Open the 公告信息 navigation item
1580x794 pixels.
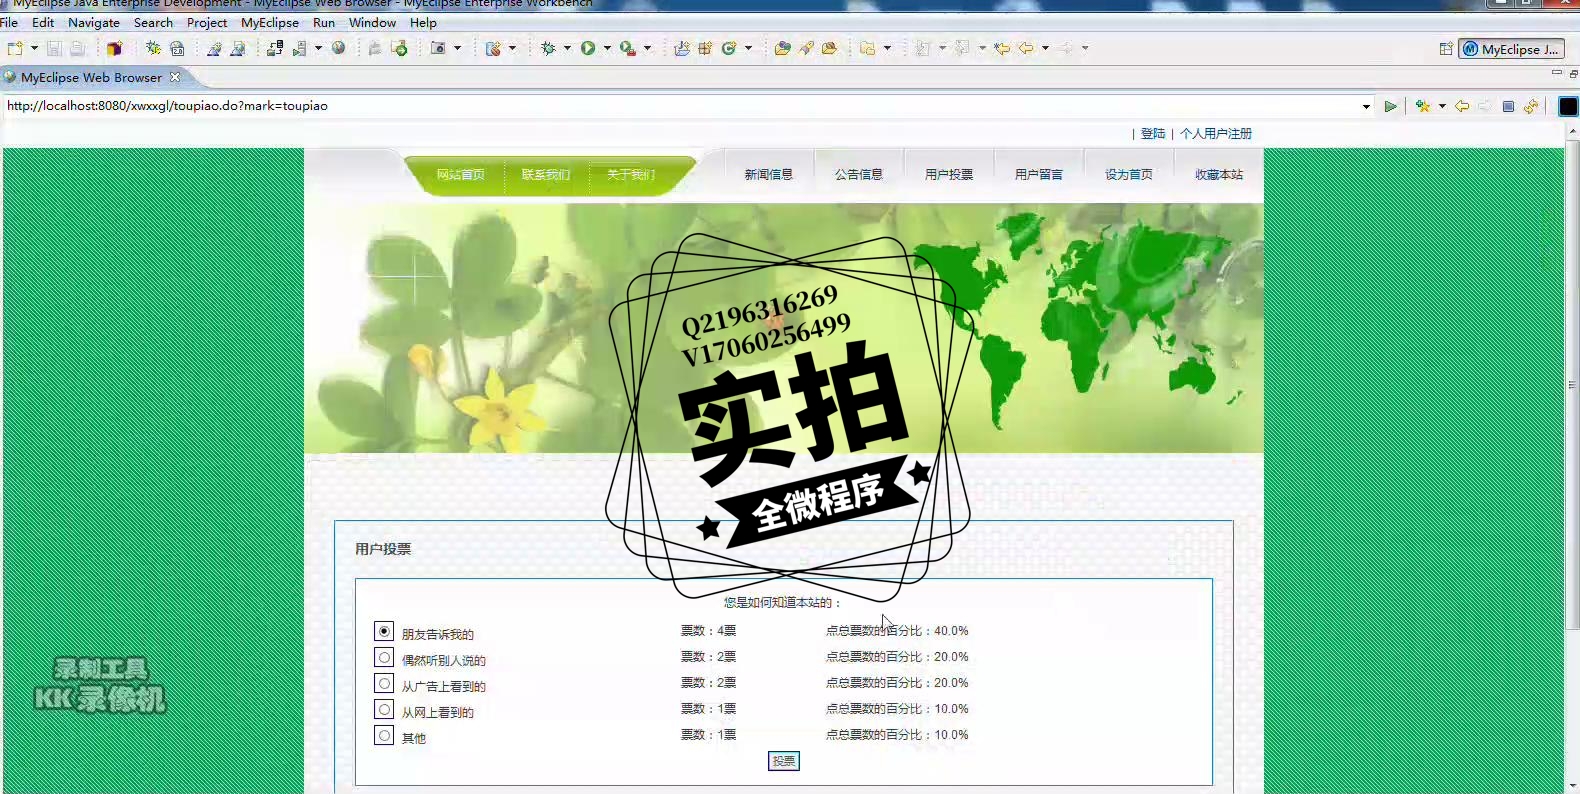[x=859, y=174]
